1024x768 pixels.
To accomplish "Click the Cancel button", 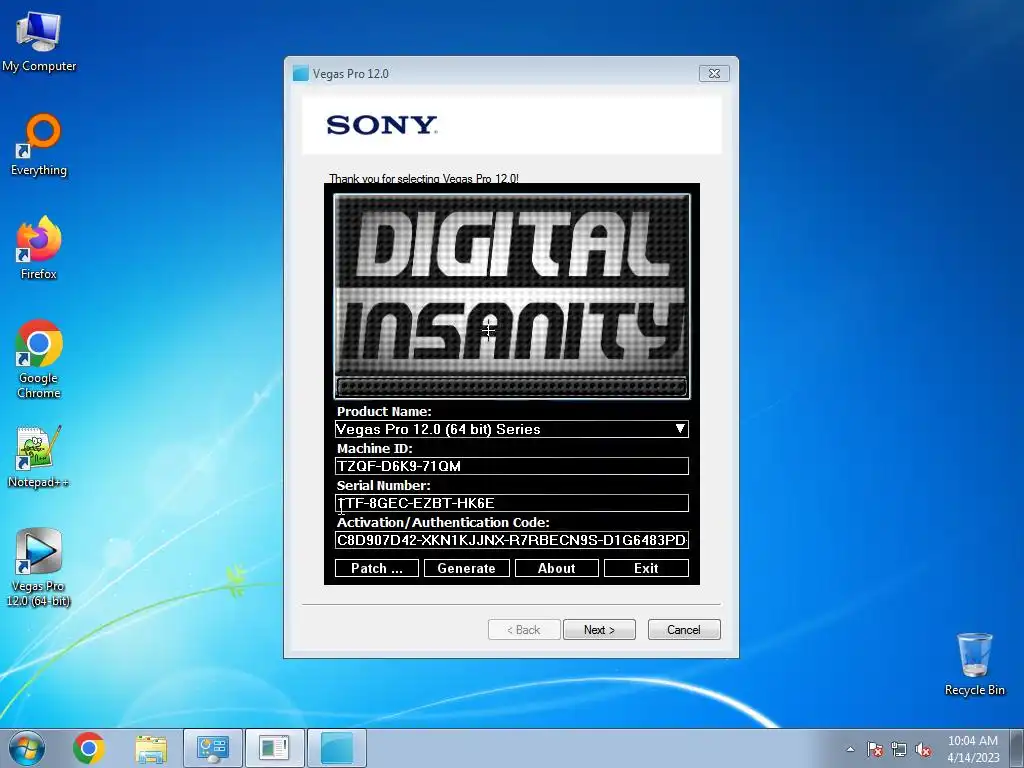I will [684, 630].
